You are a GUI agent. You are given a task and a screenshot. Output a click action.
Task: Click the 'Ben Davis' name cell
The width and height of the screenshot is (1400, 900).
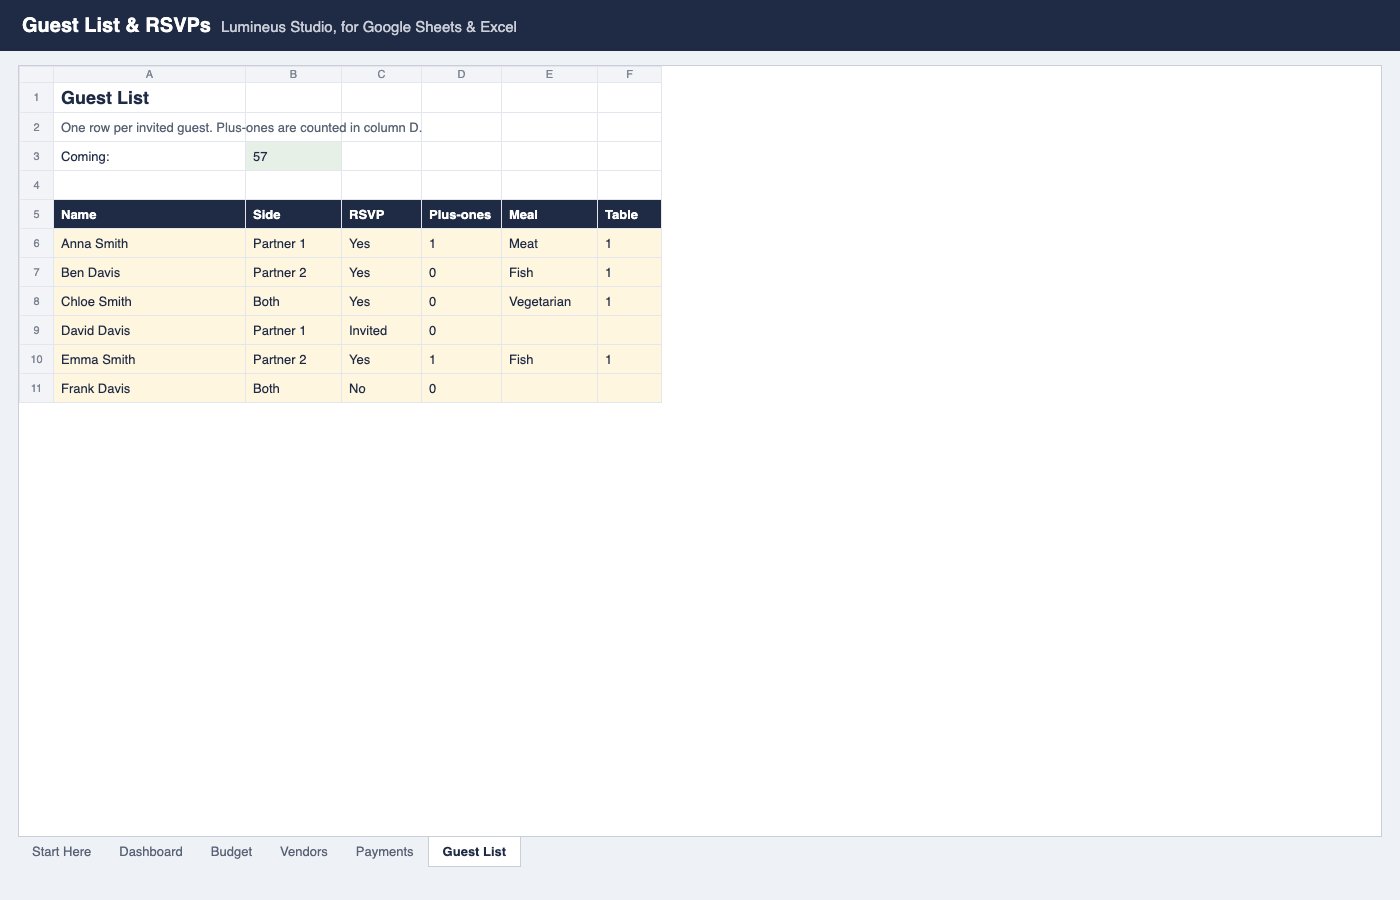(149, 272)
